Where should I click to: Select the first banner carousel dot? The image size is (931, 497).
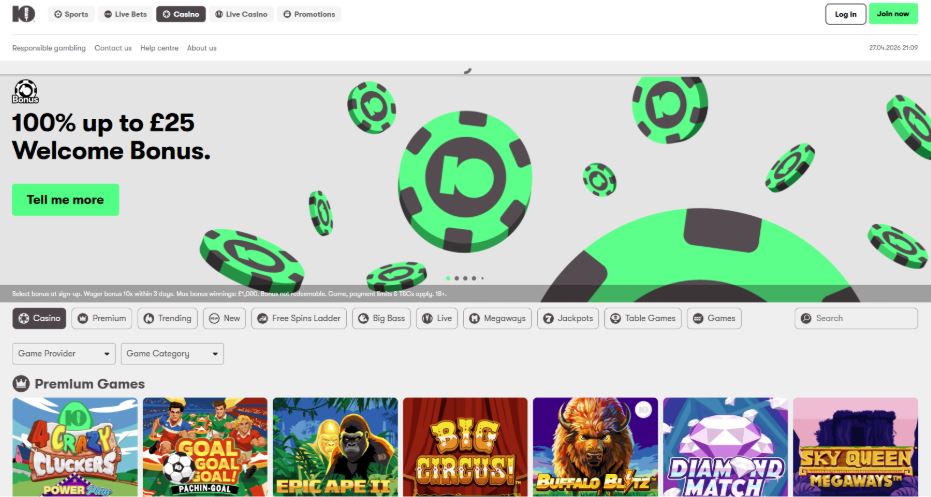click(448, 278)
